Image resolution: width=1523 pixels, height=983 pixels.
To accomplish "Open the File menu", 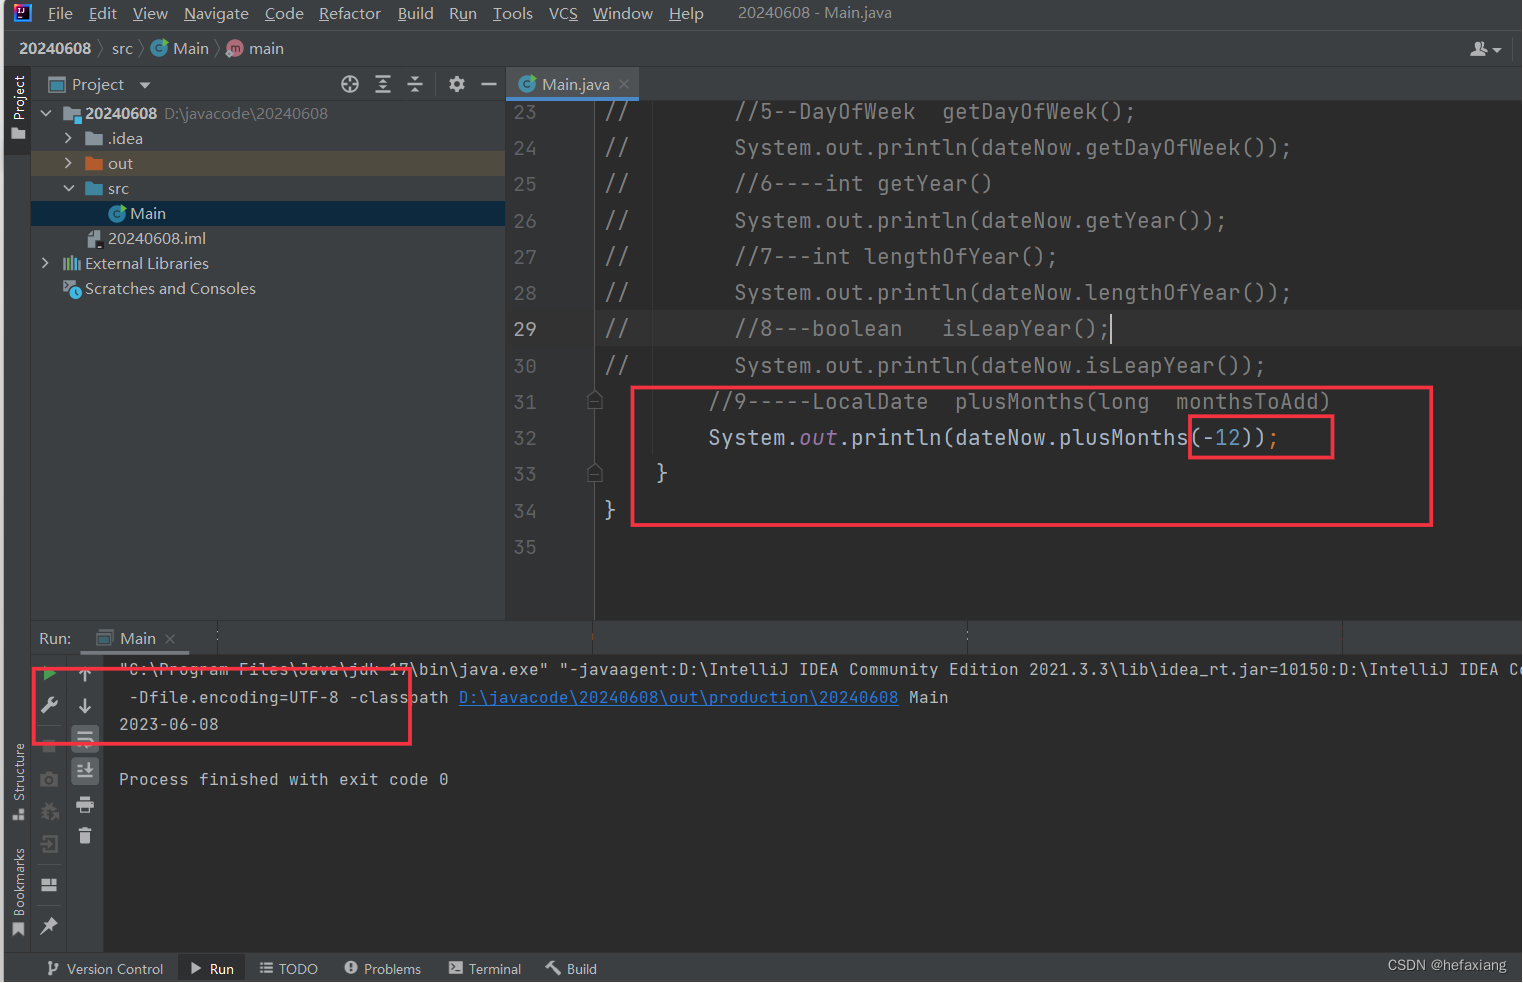I will (x=60, y=13).
